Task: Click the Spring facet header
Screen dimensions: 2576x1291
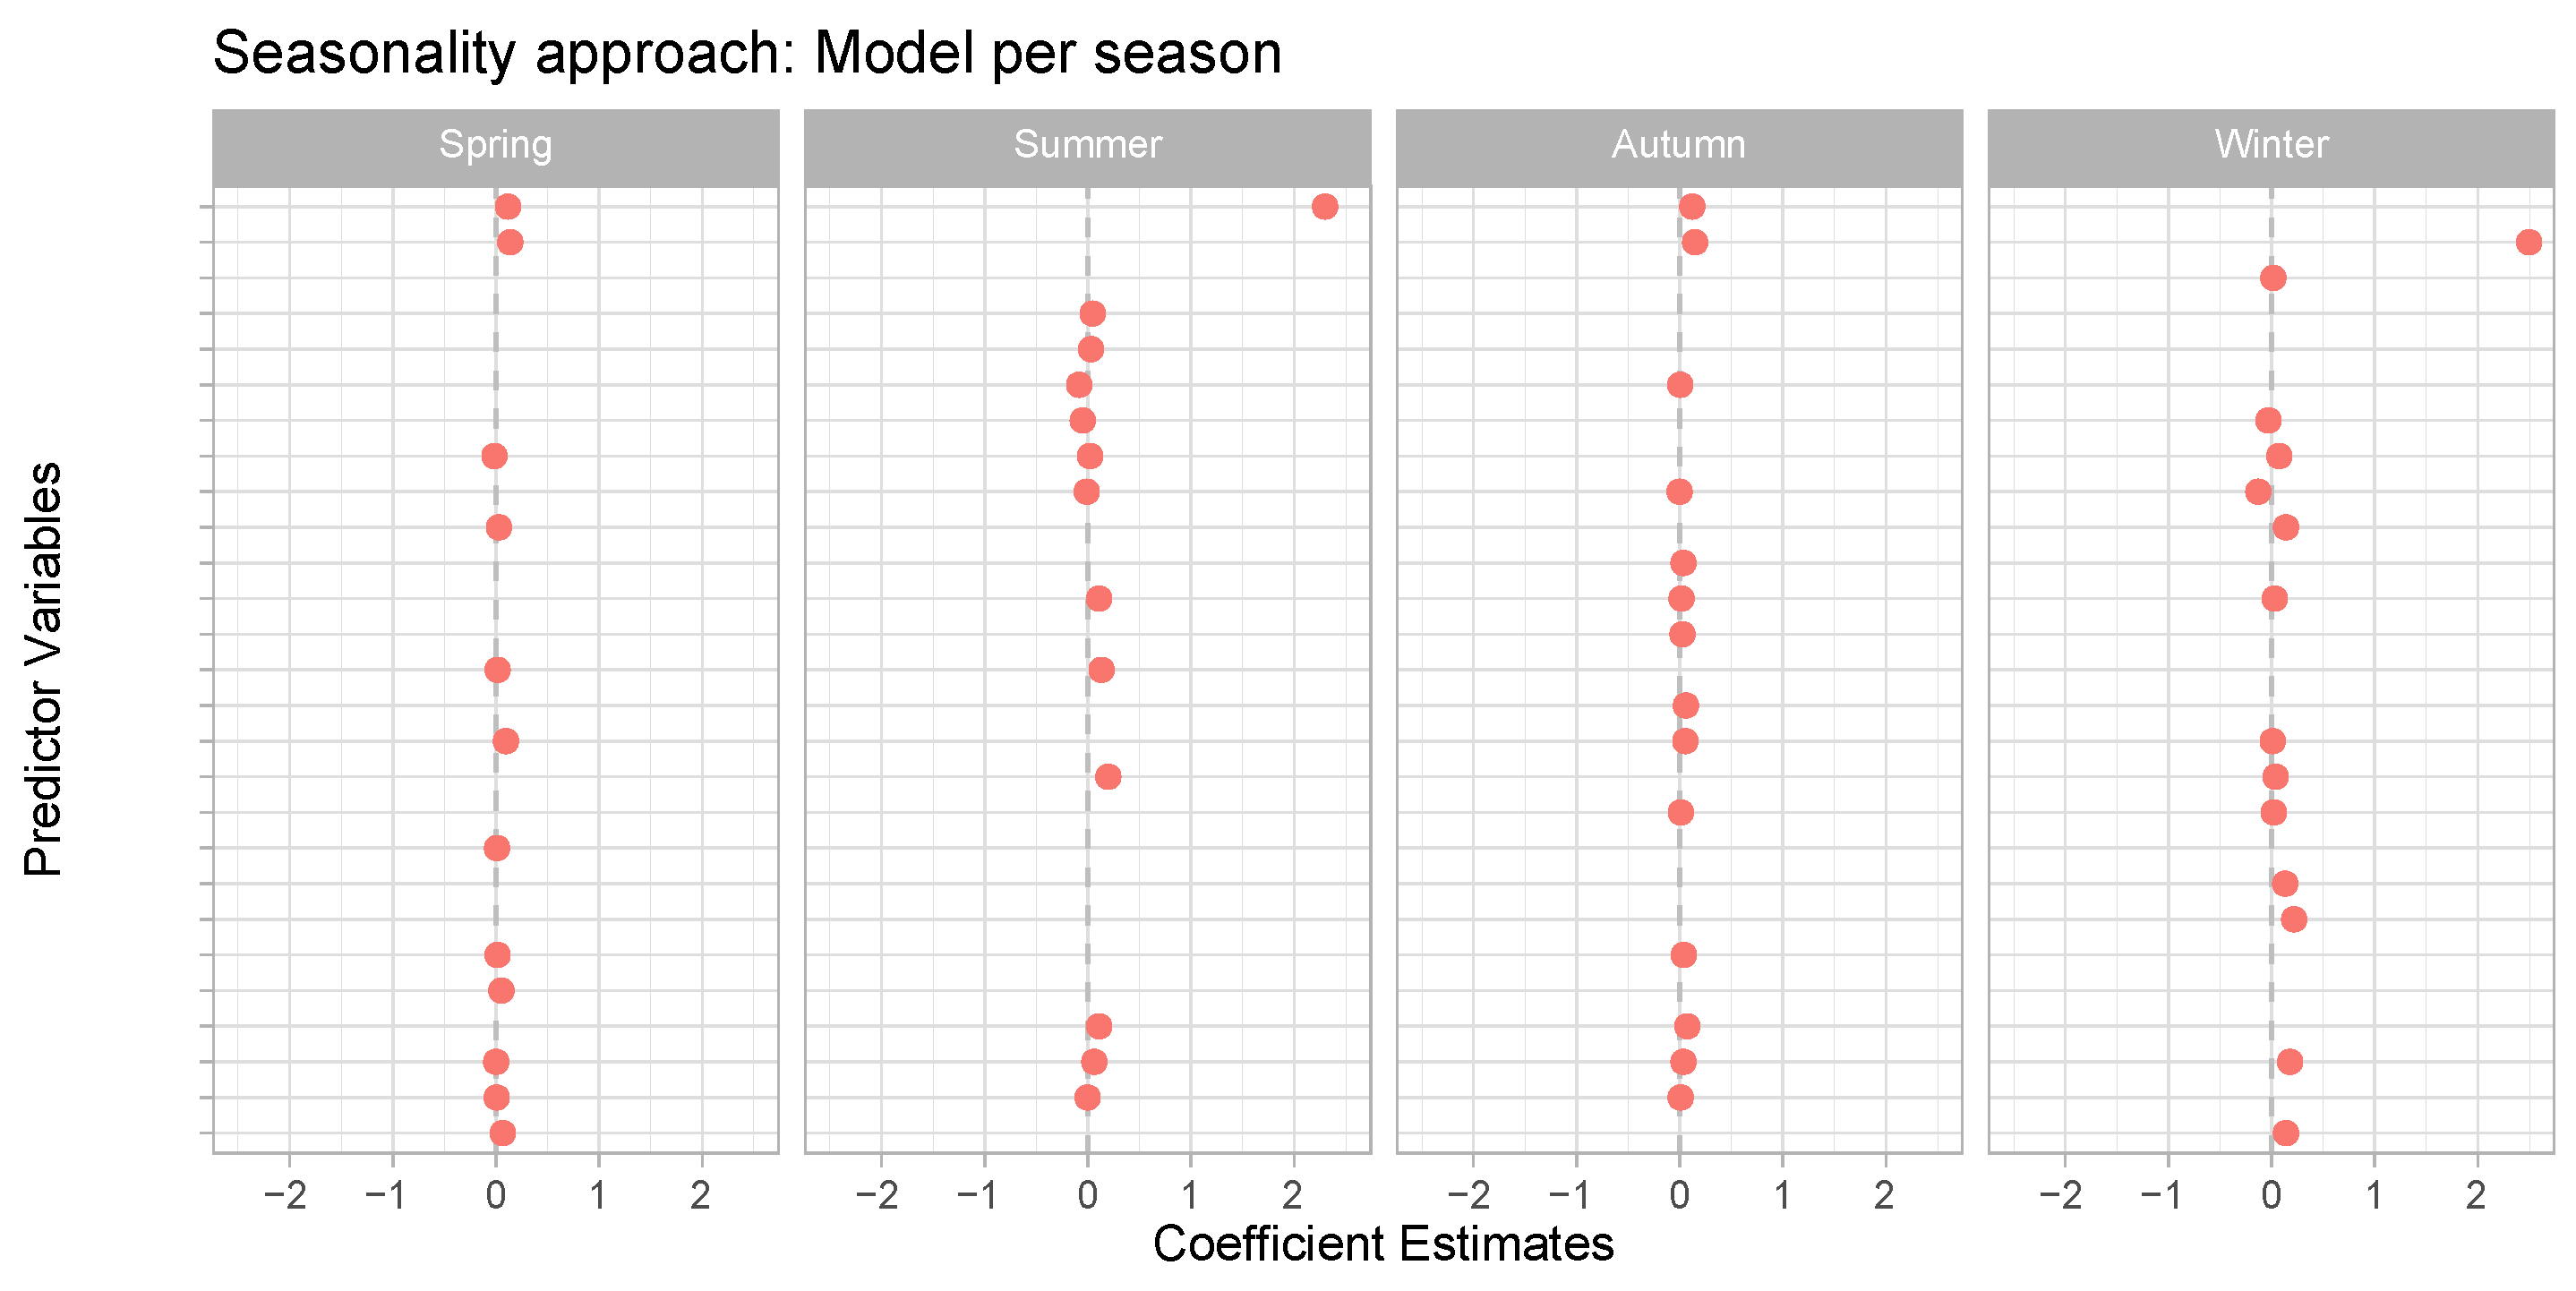Action: coord(495,145)
